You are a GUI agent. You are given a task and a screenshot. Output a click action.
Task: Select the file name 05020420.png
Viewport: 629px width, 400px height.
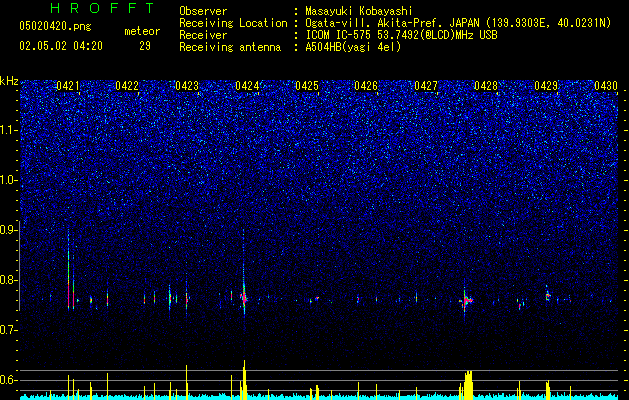(55, 27)
